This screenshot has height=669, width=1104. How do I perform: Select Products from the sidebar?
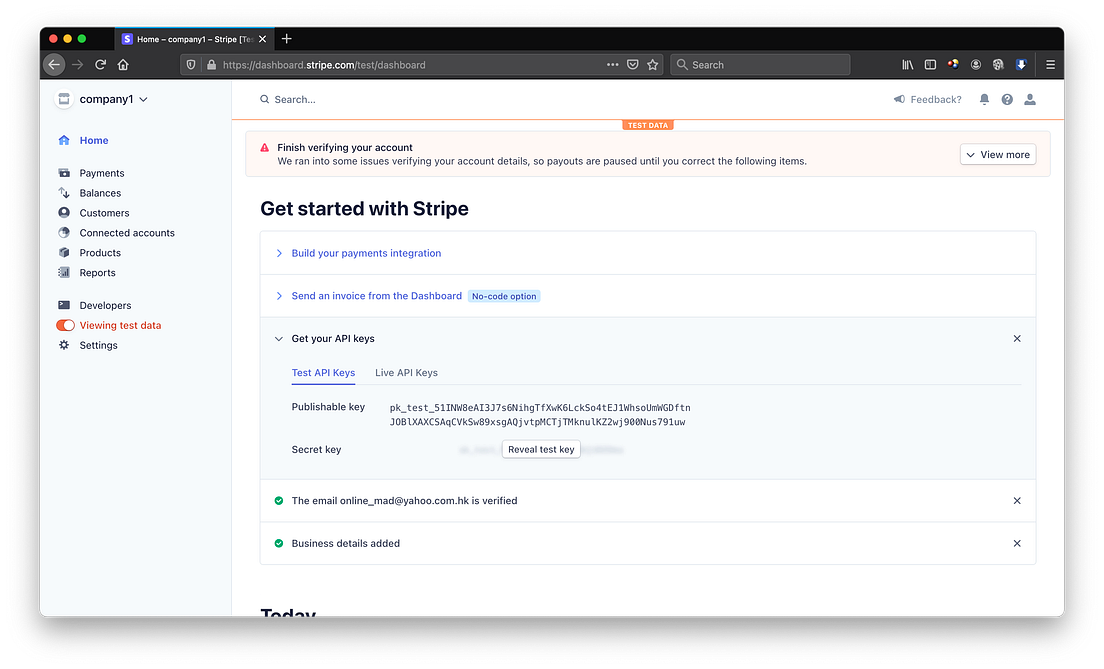click(98, 252)
